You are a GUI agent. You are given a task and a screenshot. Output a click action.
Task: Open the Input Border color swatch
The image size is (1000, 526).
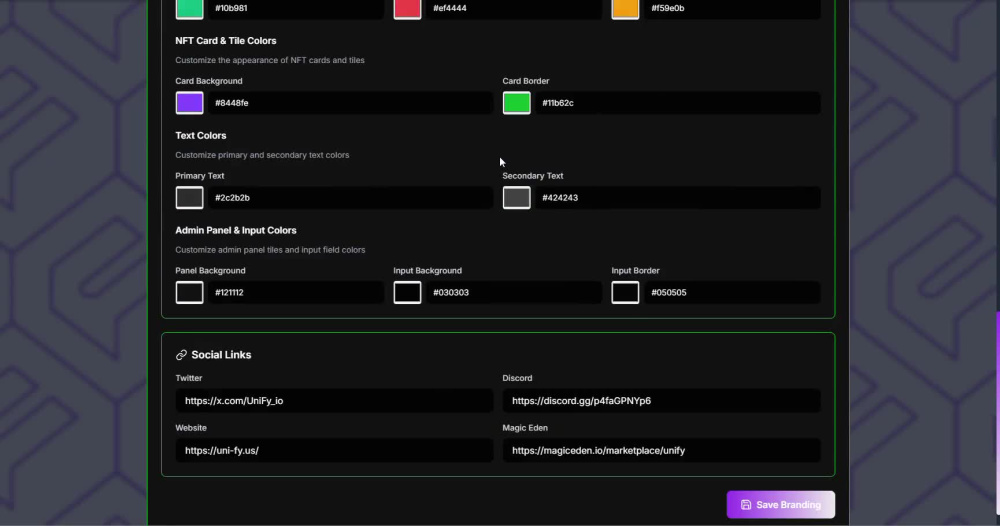(626, 293)
